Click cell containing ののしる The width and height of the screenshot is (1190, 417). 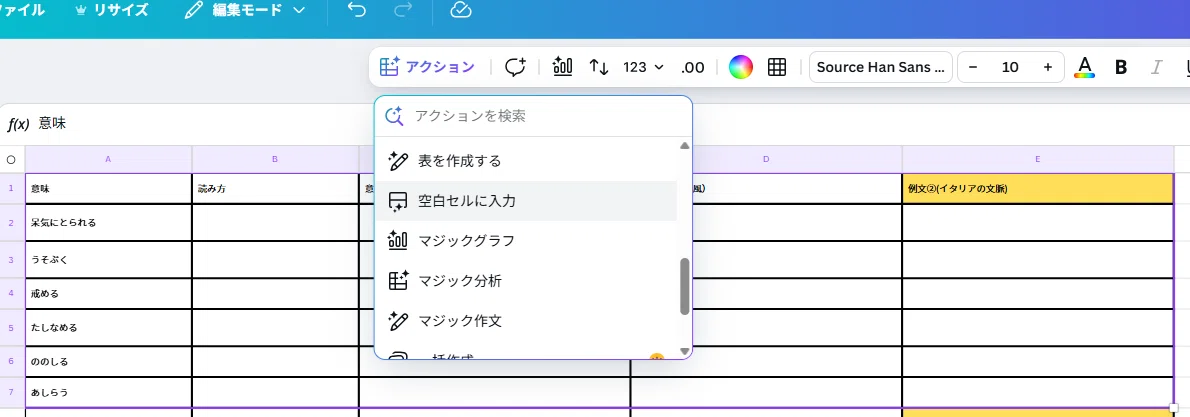[x=109, y=362]
